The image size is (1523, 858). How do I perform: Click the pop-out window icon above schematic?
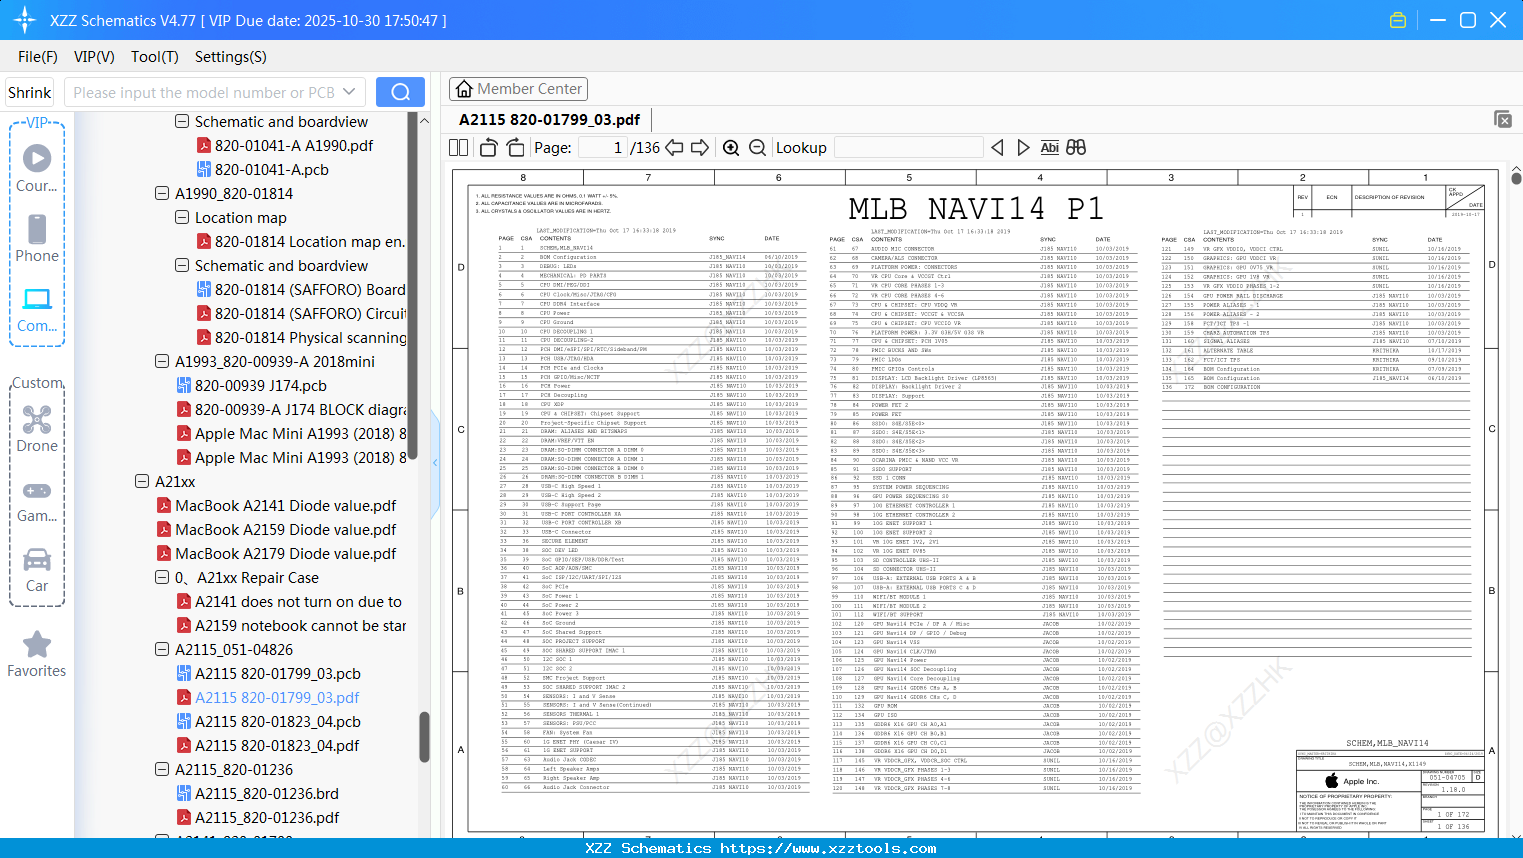[x=1503, y=119]
